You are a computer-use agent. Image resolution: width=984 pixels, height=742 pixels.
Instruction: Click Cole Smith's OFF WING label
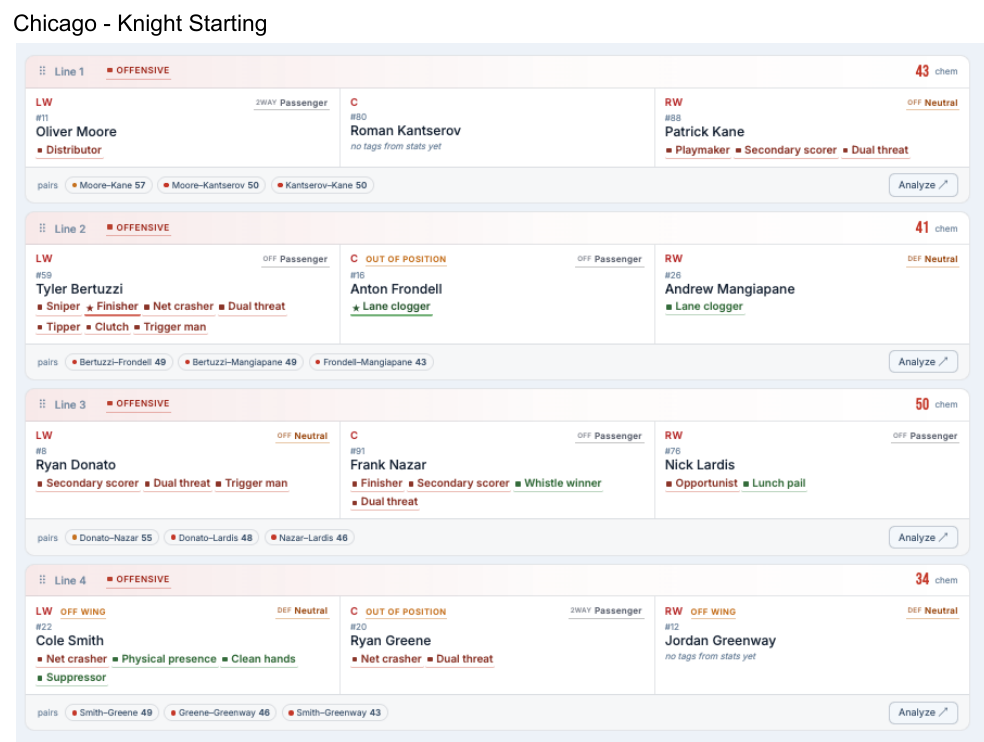(83, 612)
